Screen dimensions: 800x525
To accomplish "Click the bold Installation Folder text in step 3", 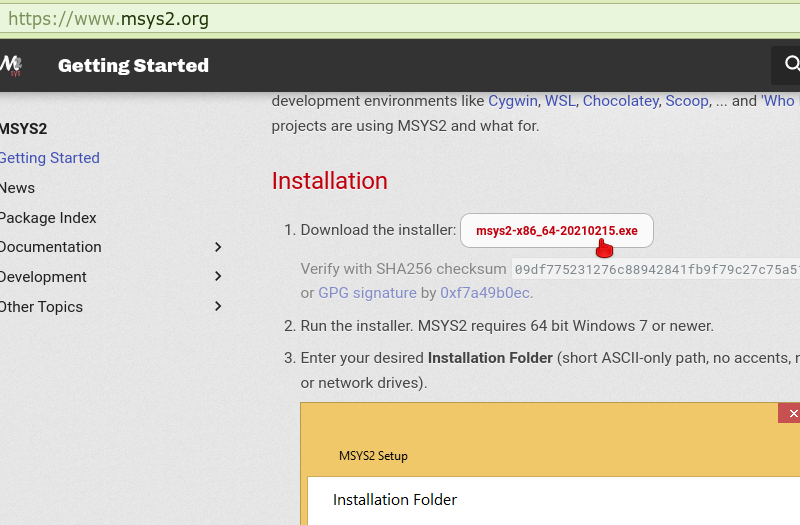I will (490, 358).
